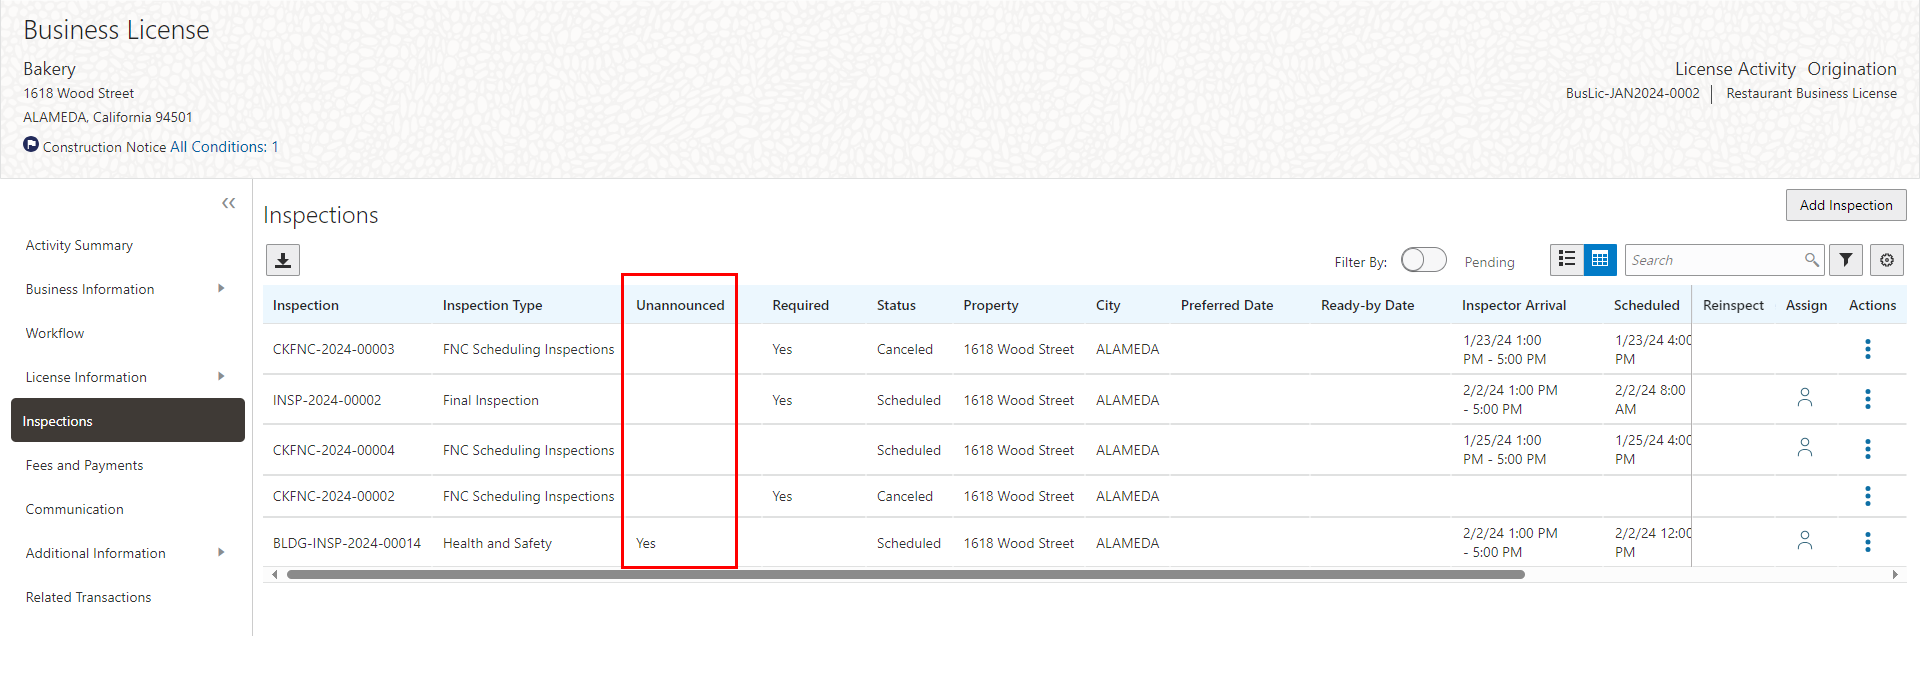Viewport: 1920px width, 673px height.
Task: Open actions menu for INSP-2024-00002
Action: pyautogui.click(x=1867, y=399)
